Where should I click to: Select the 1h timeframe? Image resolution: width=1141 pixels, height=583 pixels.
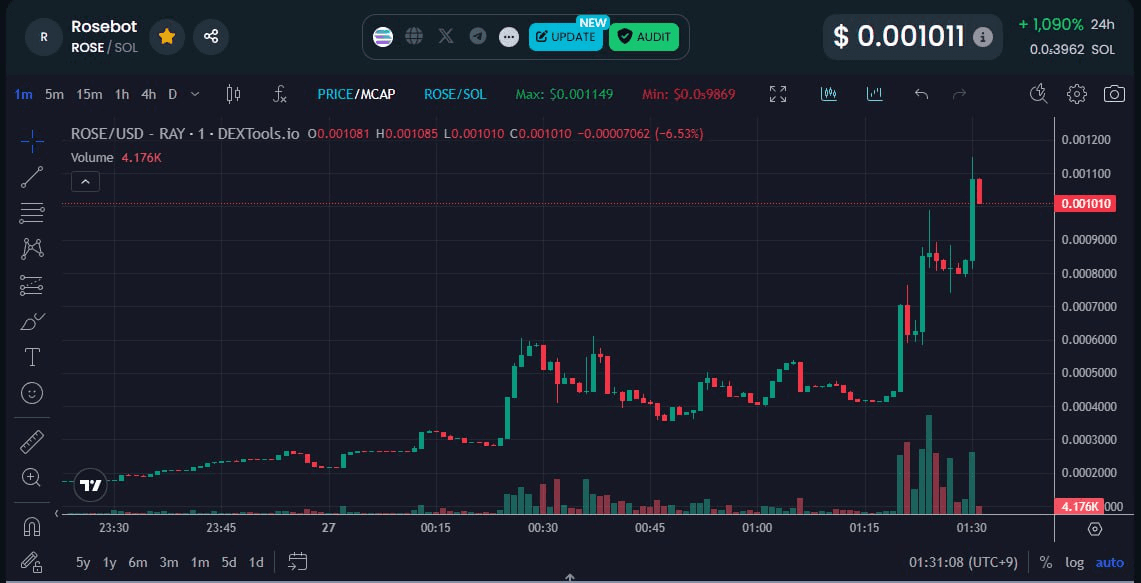[122, 94]
